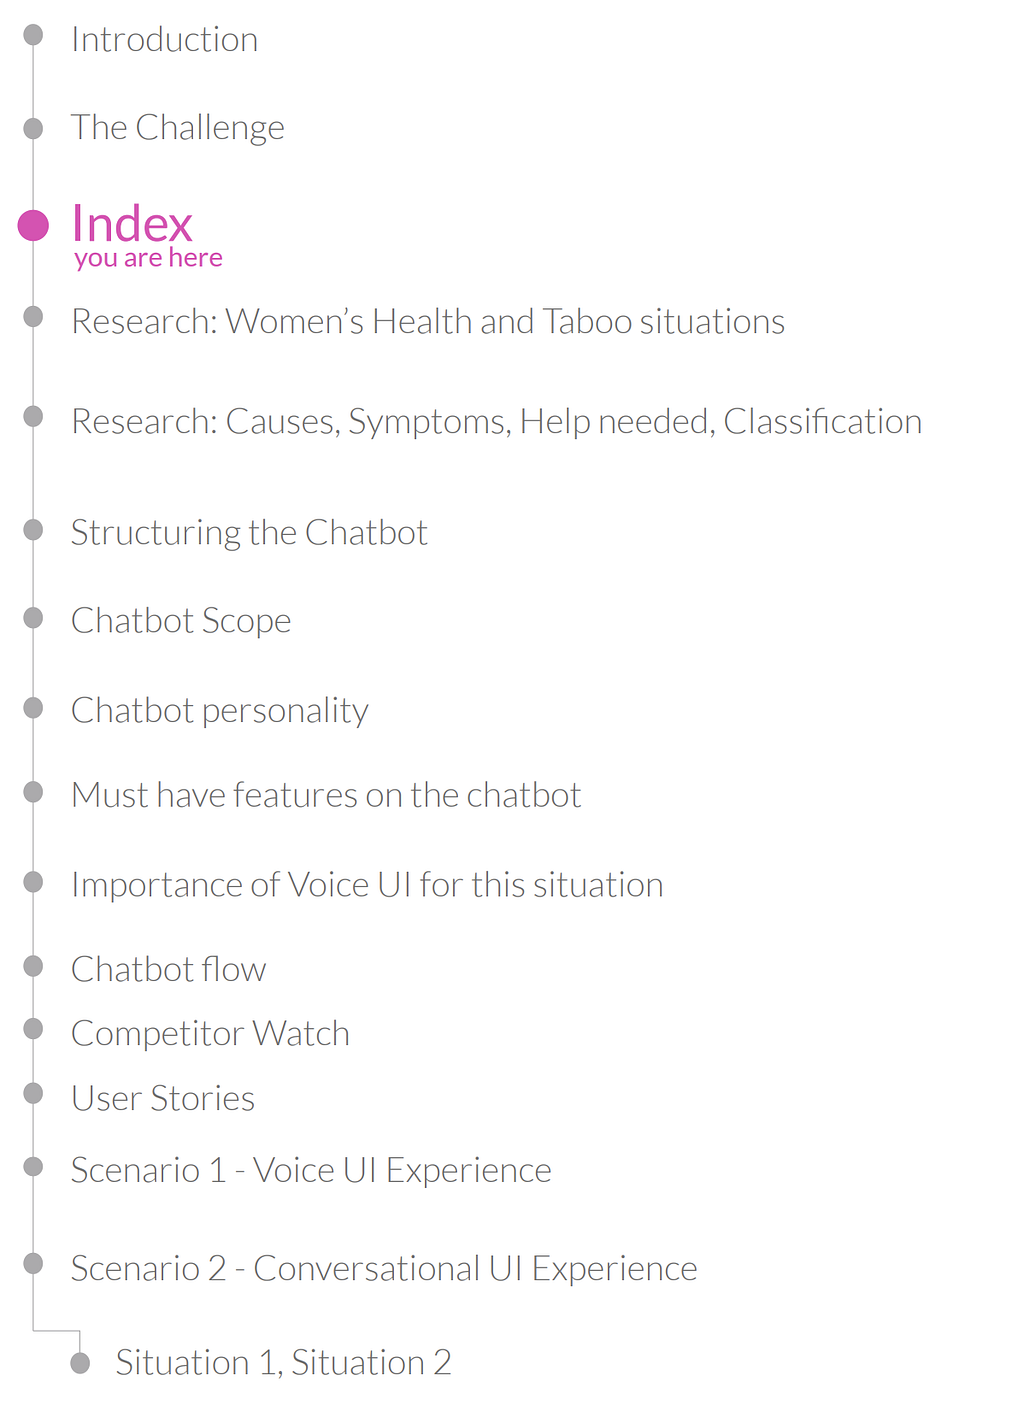Click the gray dot beside Introduction

click(x=33, y=35)
